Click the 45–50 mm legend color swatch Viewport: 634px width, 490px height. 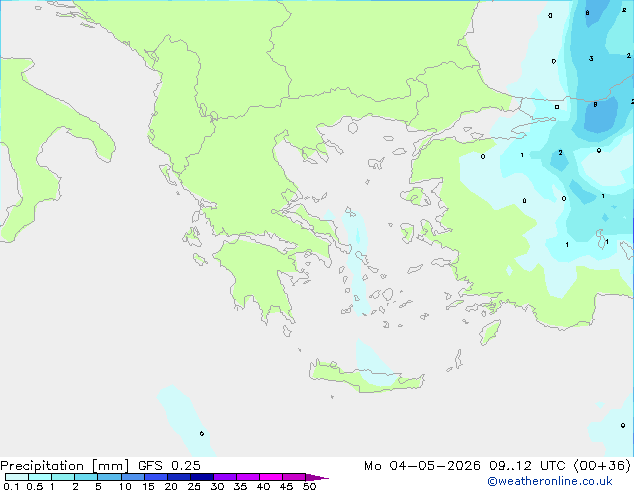[x=294, y=477]
